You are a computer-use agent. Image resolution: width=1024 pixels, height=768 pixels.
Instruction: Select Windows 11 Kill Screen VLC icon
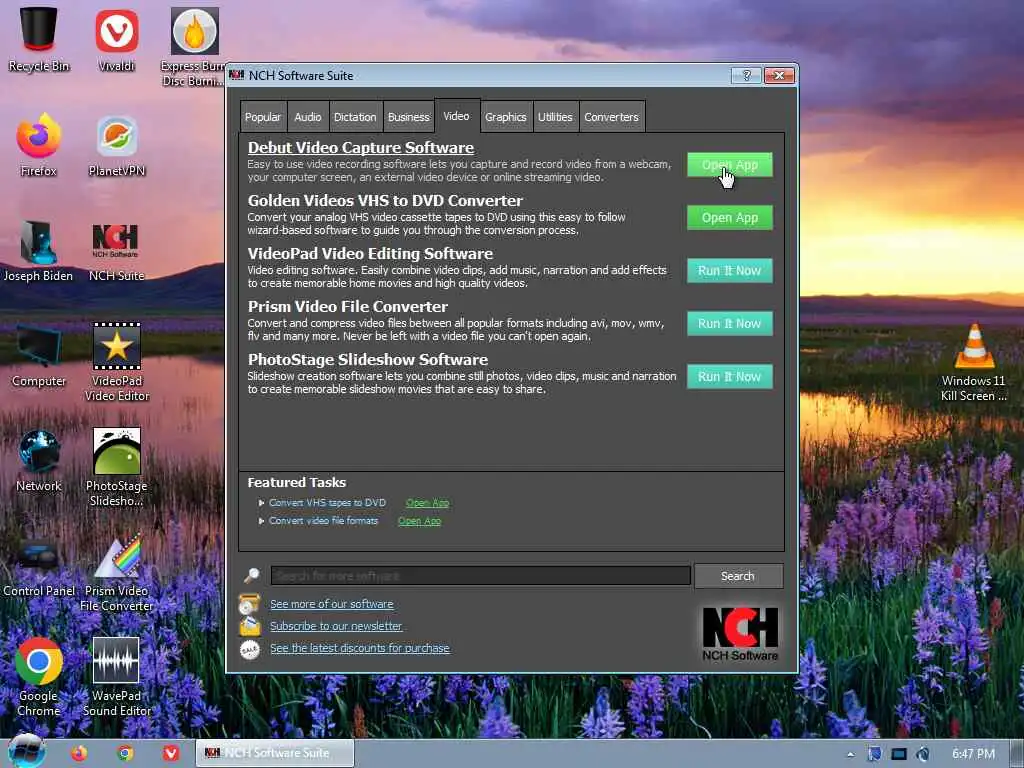974,362
